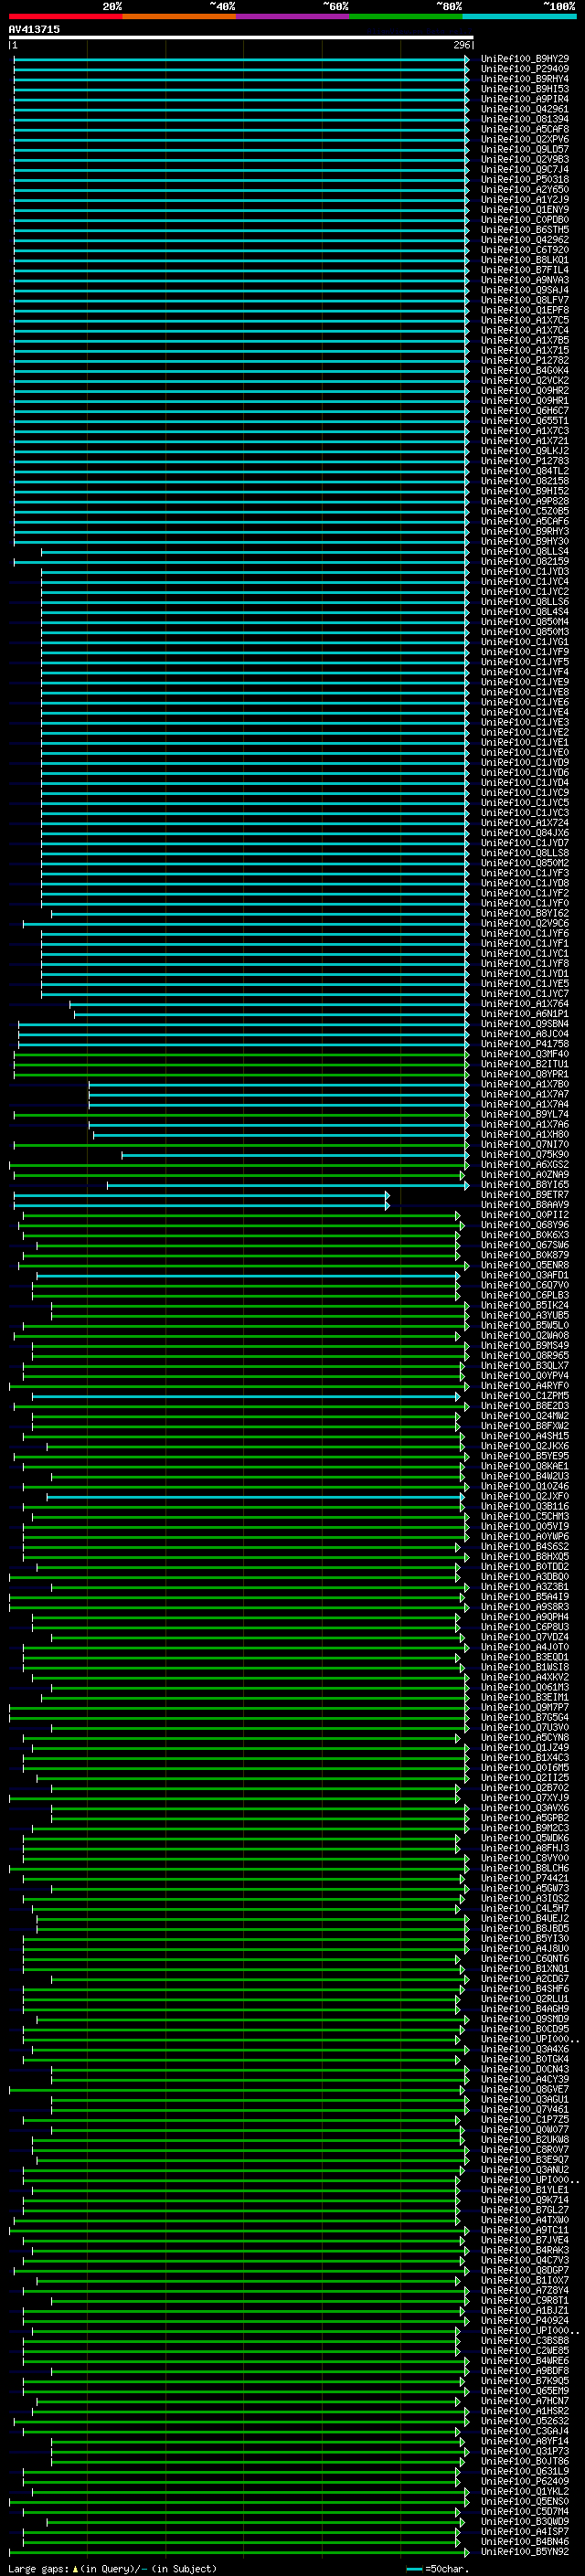Choose the UniRef100_Q9LD57 label
Viewport: 585px width, 2576px height.
tap(525, 149)
